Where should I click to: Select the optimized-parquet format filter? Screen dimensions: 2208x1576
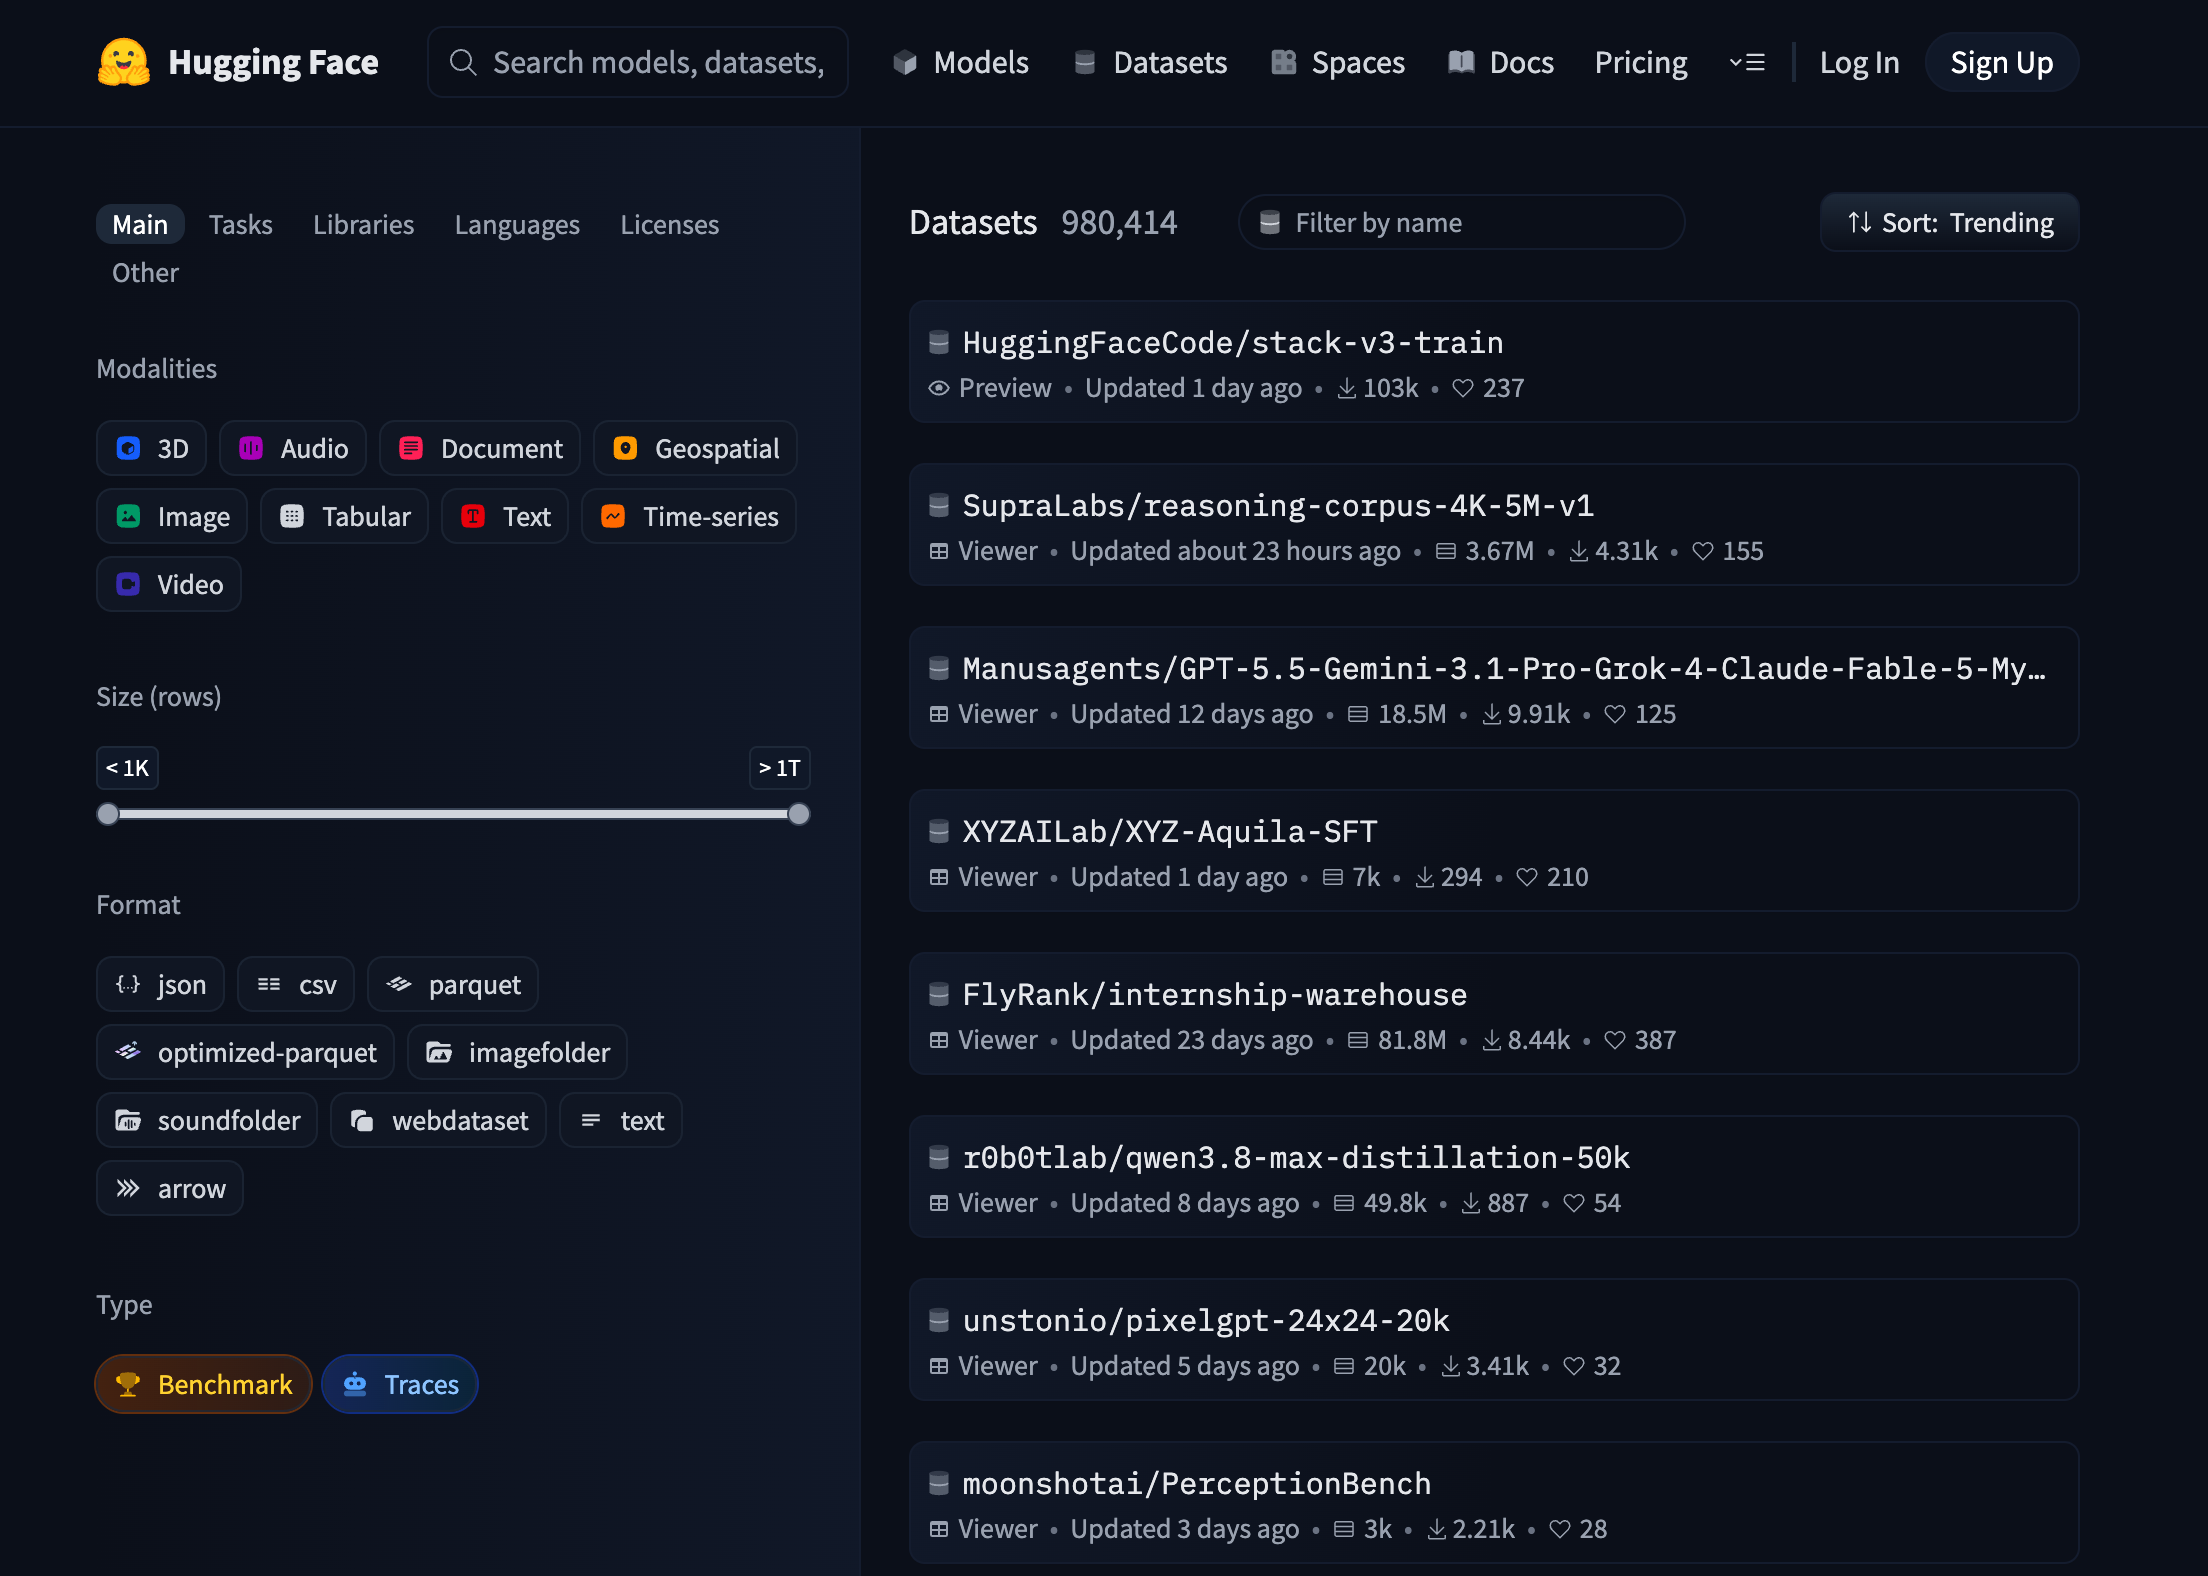[x=246, y=1052]
